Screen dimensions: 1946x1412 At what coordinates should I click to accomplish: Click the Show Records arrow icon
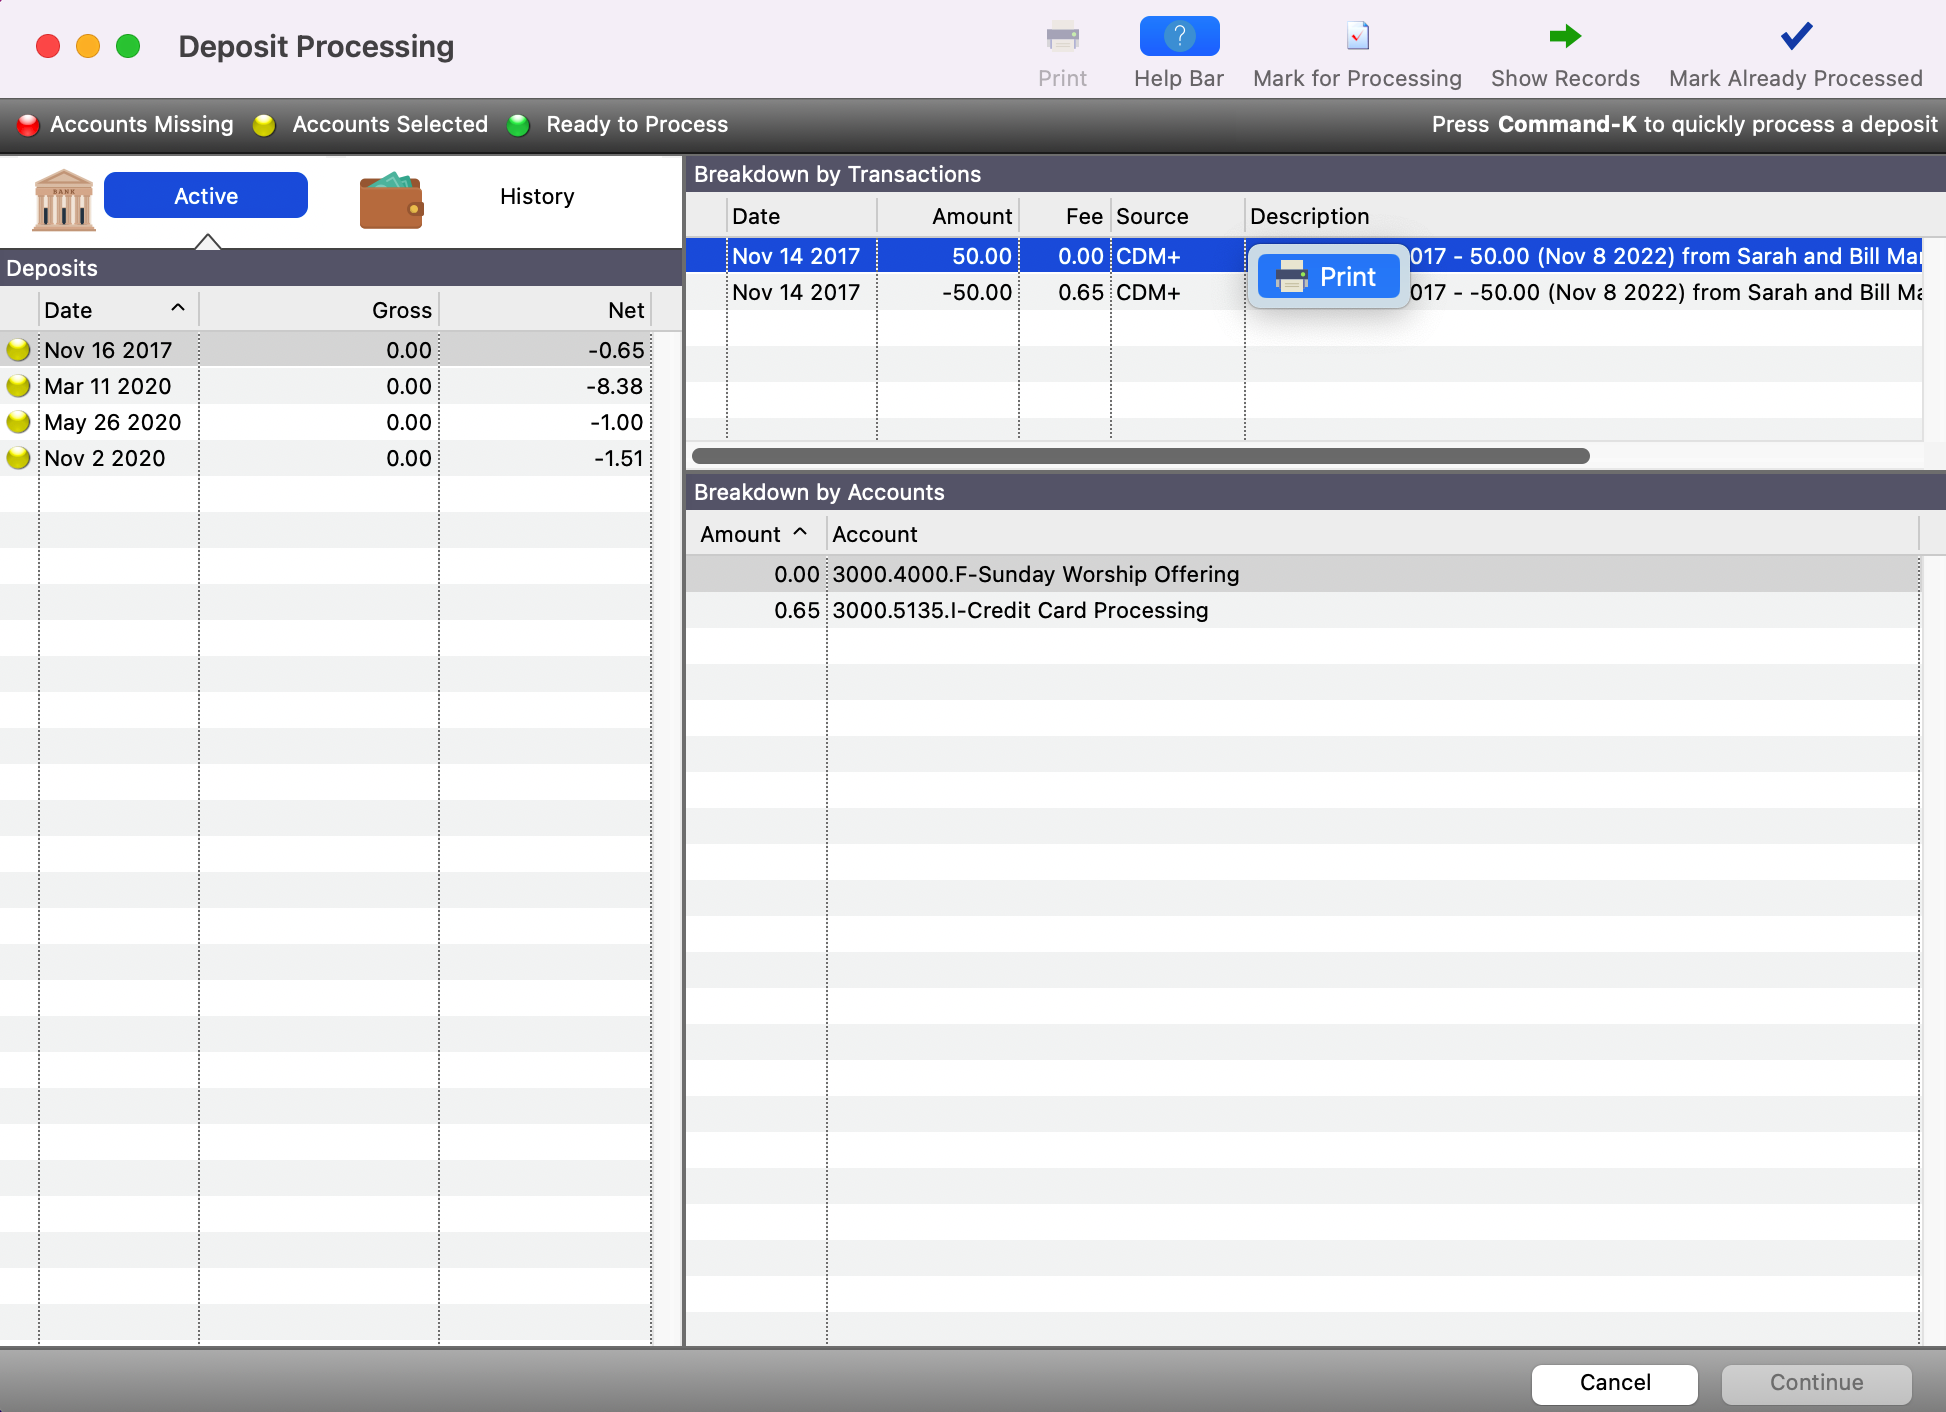pos(1564,35)
